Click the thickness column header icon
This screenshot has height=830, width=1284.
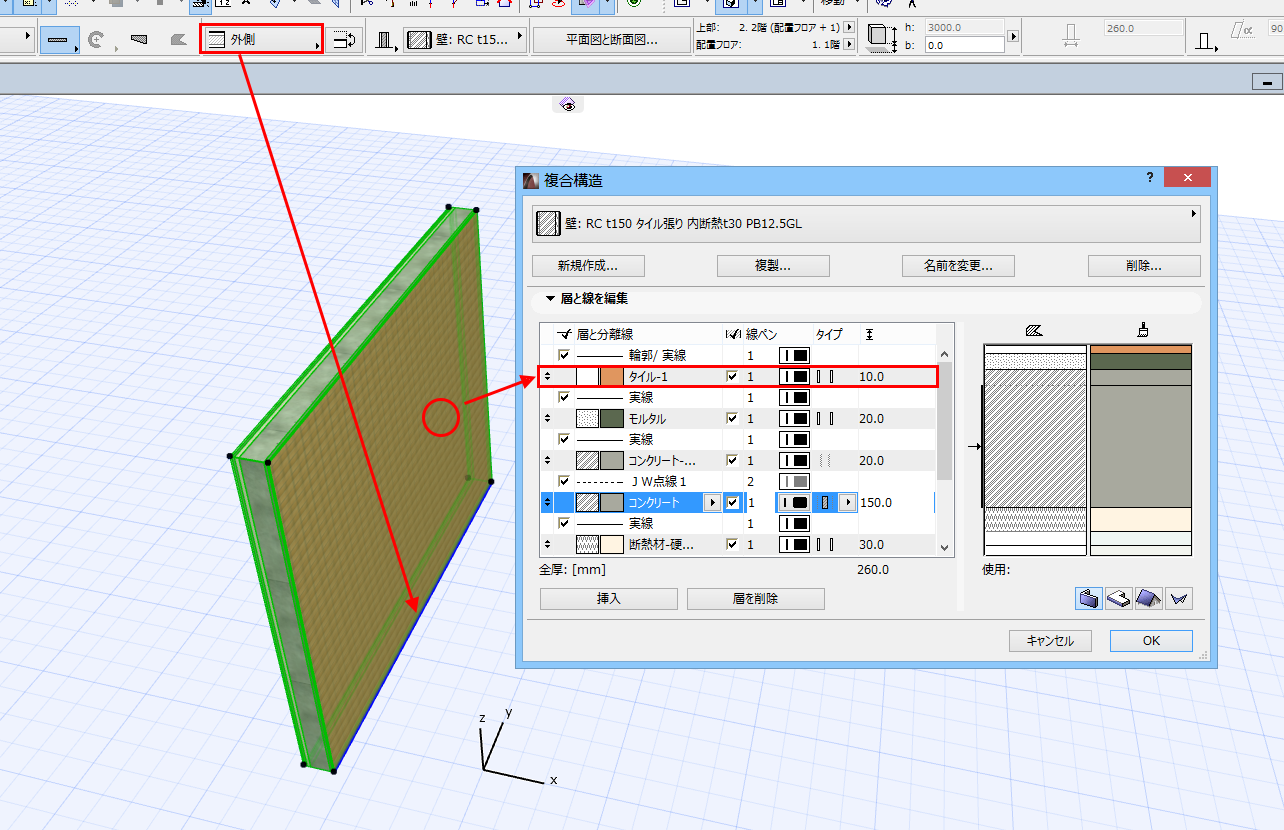coord(869,334)
